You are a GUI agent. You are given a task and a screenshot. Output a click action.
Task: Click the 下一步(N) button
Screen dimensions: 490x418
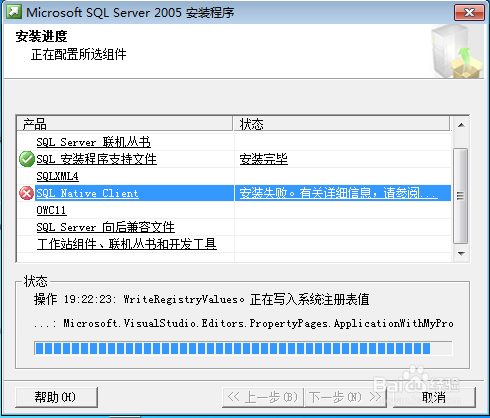pos(345,397)
